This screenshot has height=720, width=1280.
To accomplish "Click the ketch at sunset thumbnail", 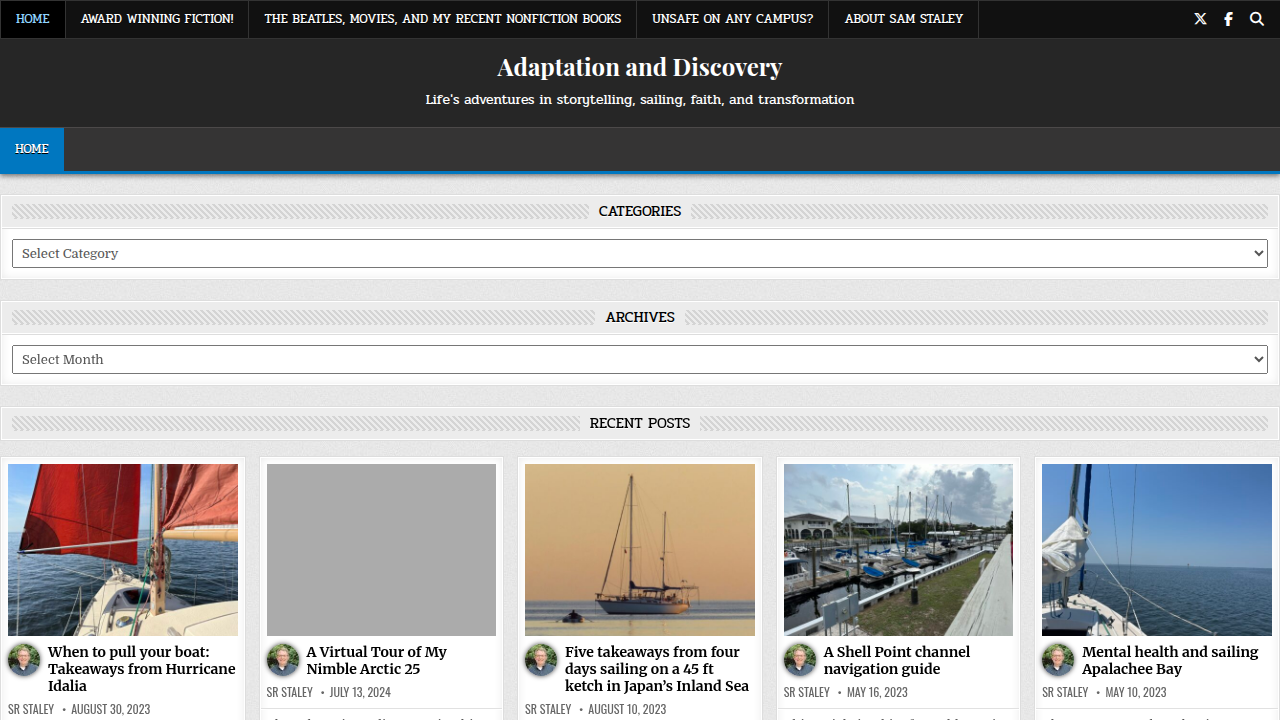I will pyautogui.click(x=640, y=550).
